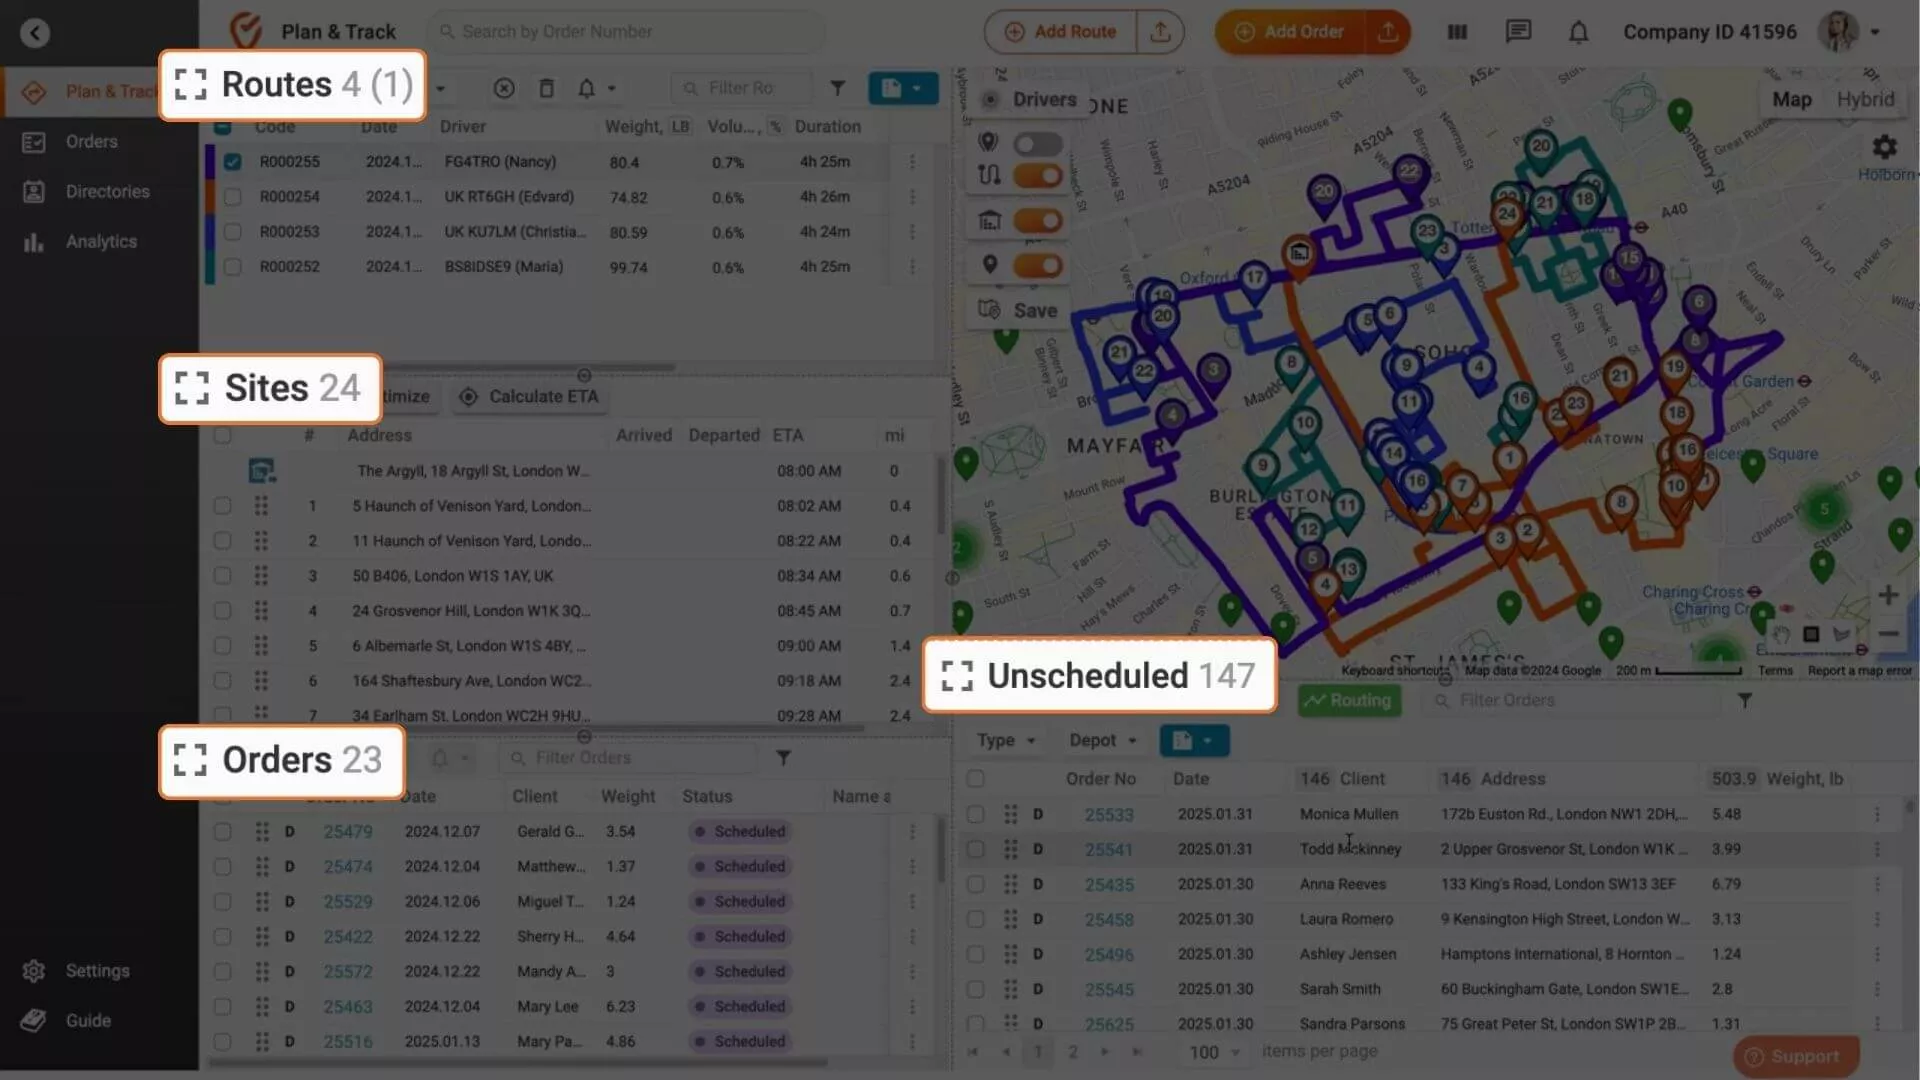
Task: Click the Search by Order Number field
Action: [630, 32]
